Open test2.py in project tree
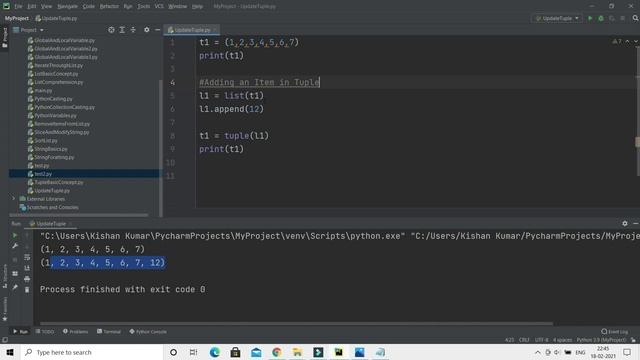Screen dimensions: 640x360 pyautogui.click(x=43, y=174)
